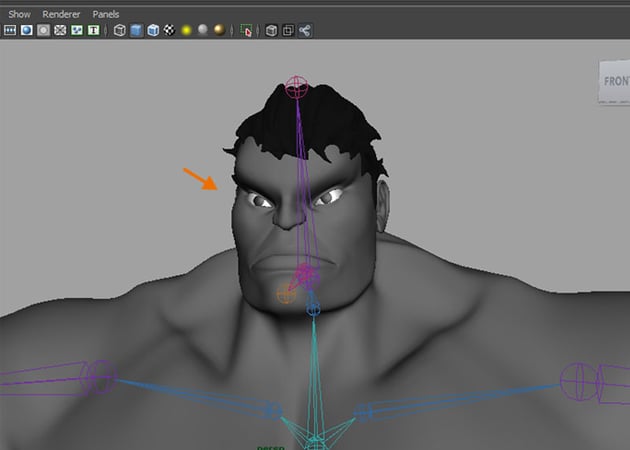Toggle X-ray active components icon
This screenshot has height=450, width=630.
pos(288,30)
